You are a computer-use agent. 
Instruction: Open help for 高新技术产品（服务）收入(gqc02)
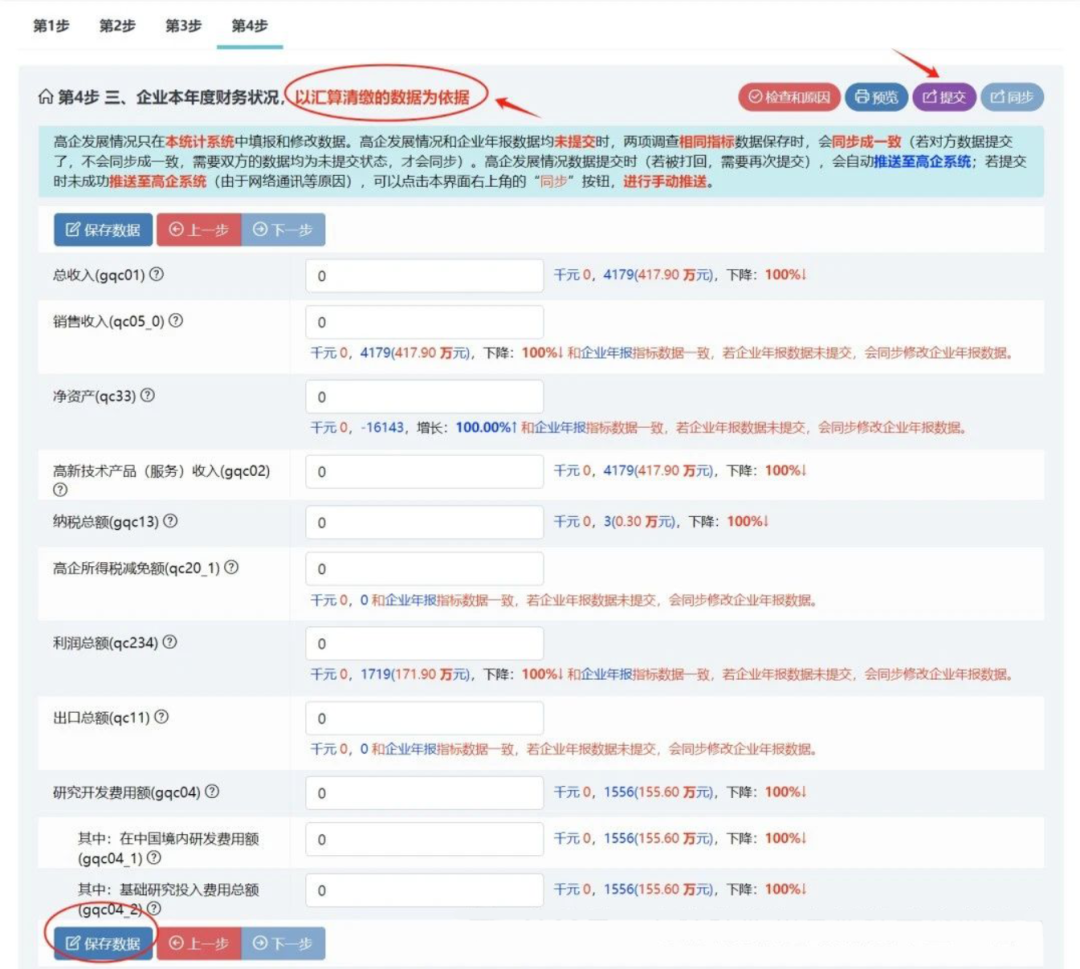pos(60,488)
